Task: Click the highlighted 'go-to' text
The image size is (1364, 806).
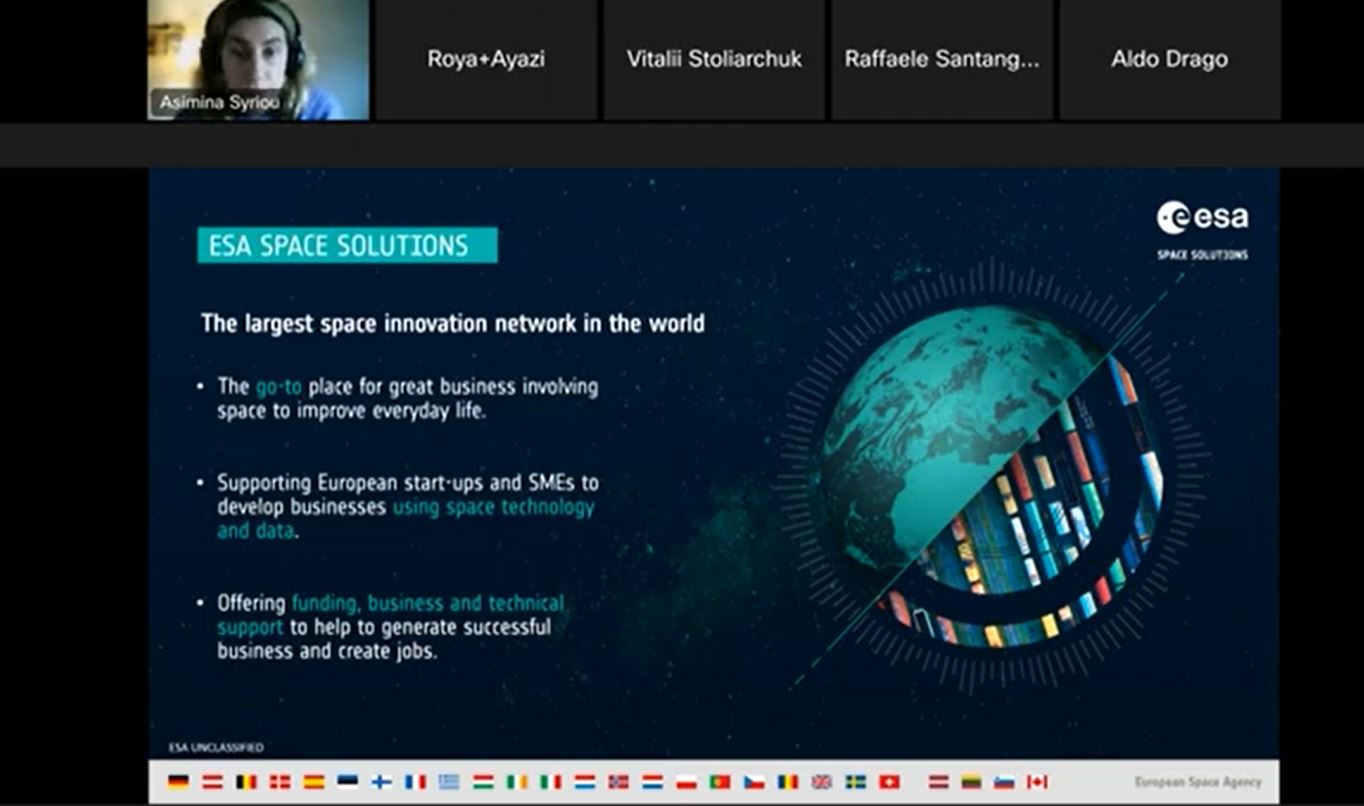Action: 279,386
